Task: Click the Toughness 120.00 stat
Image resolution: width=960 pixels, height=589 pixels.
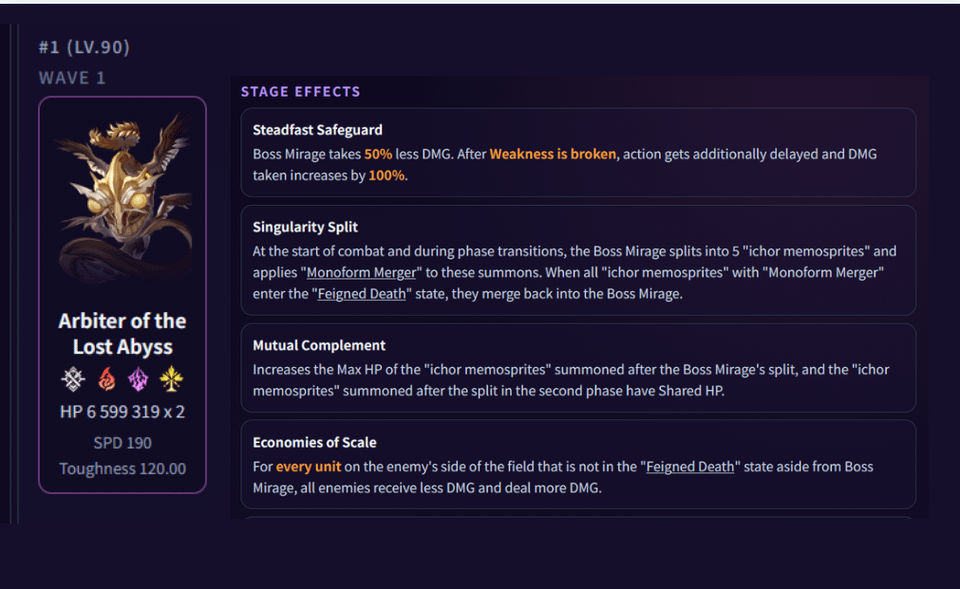Action: [122, 469]
